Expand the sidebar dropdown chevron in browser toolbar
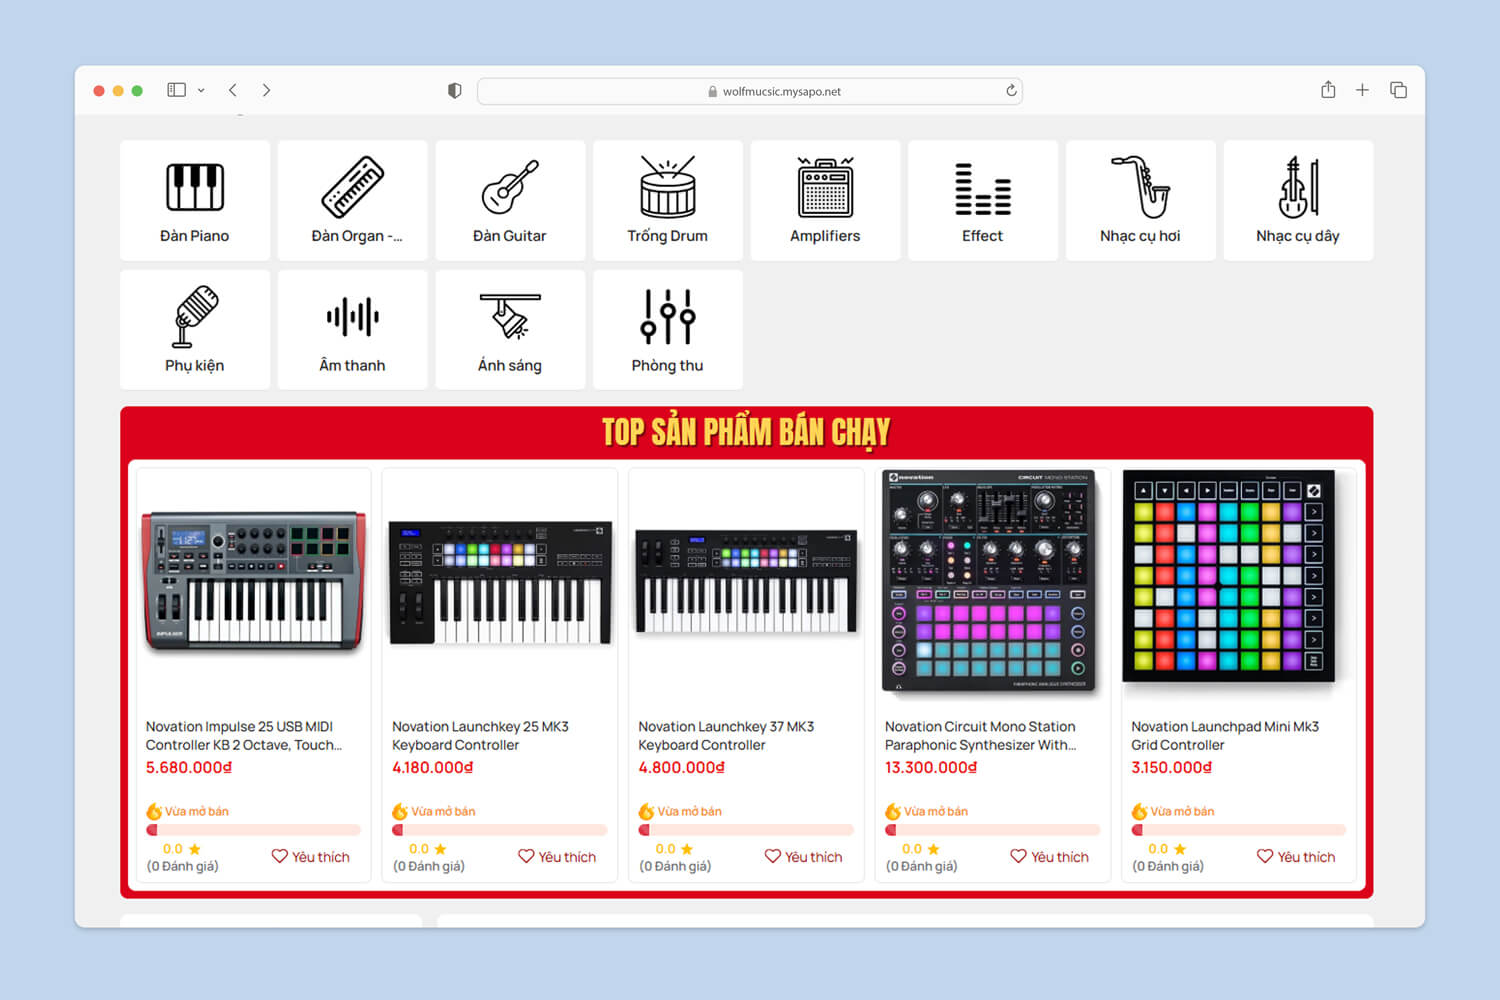 pyautogui.click(x=201, y=90)
